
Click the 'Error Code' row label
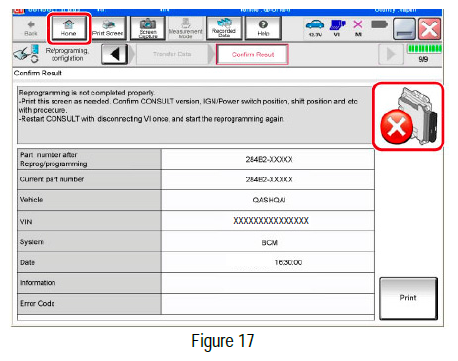coord(37,303)
